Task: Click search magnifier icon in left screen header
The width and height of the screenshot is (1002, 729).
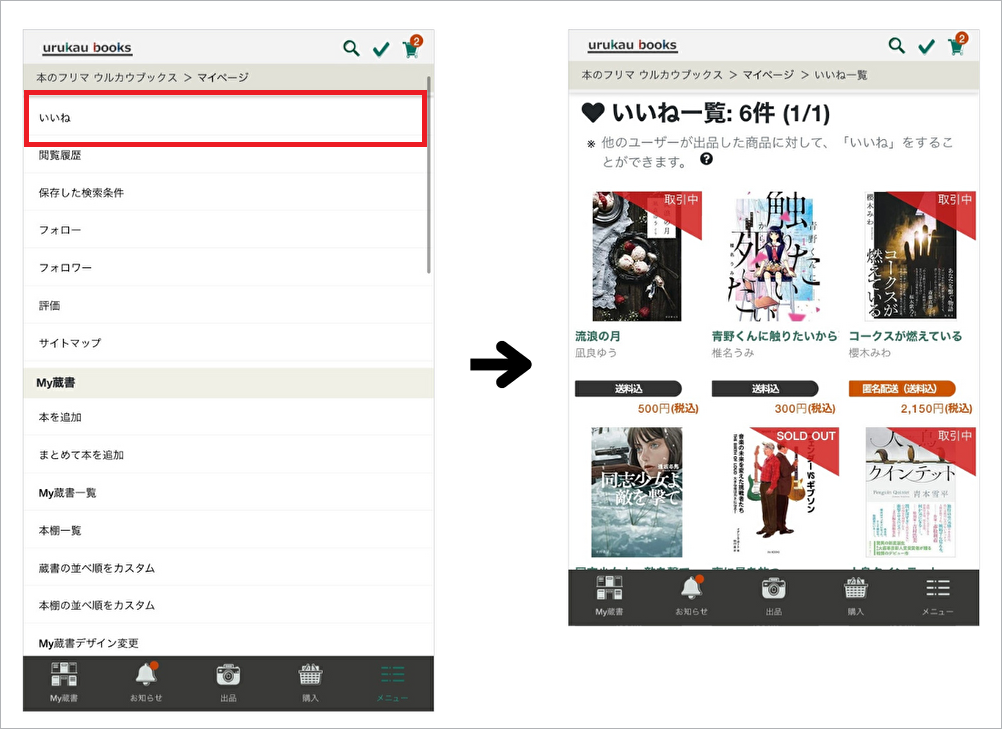Action: [351, 48]
